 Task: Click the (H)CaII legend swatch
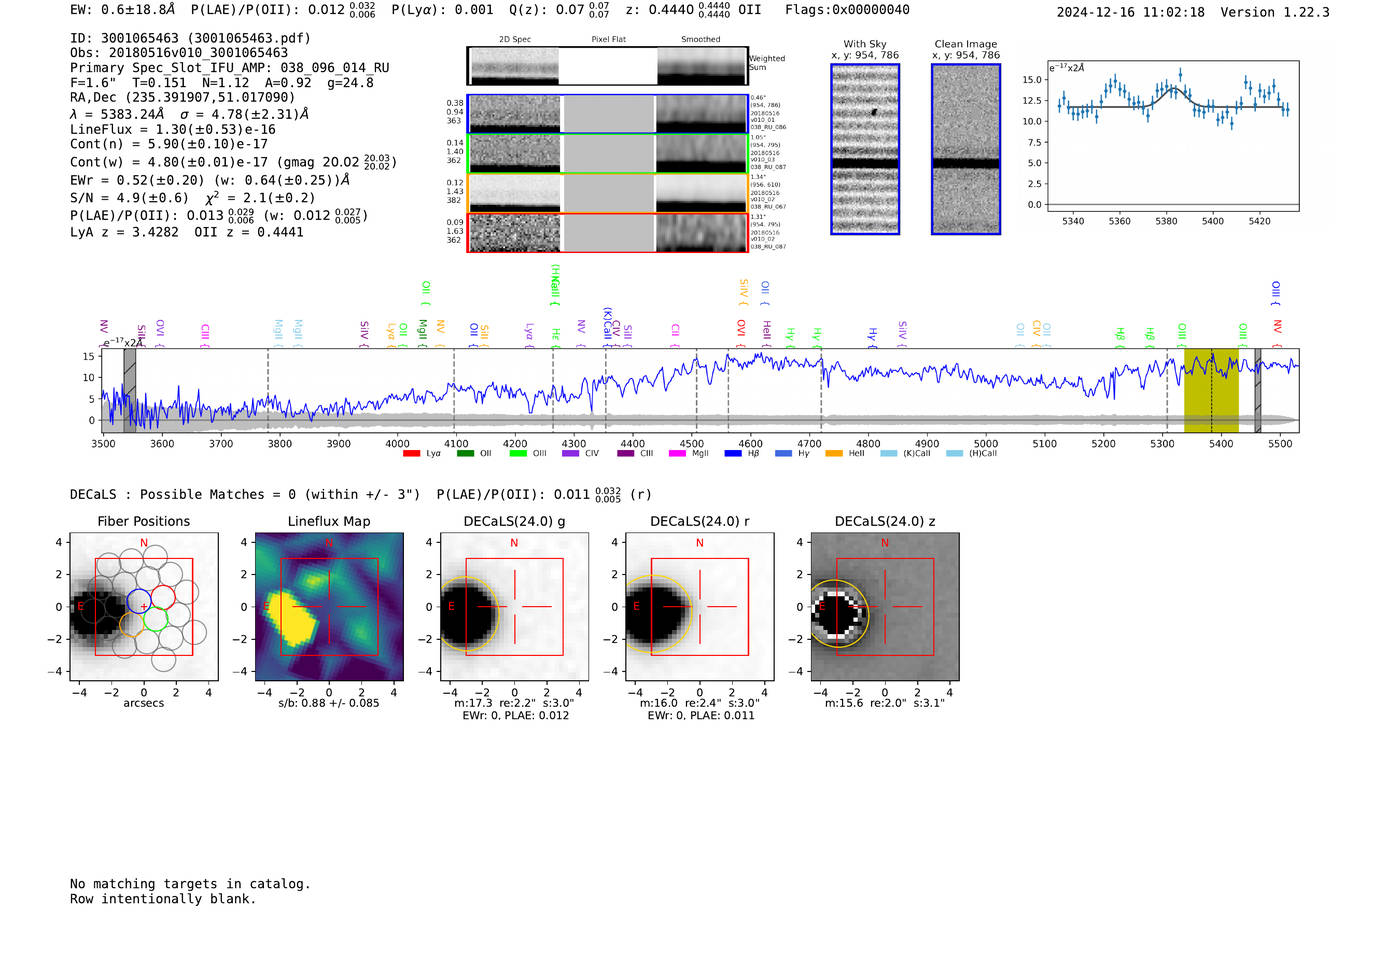[x=954, y=454]
